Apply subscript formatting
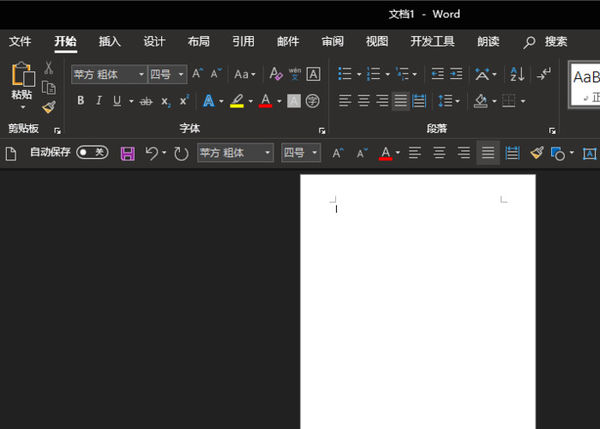The image size is (600, 429). pos(166,101)
